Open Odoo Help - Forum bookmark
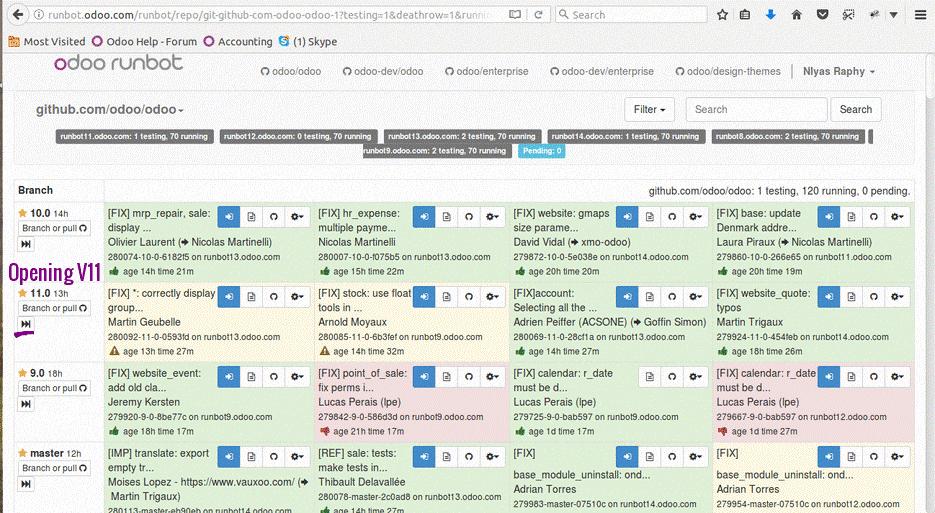935x513 pixels. (x=144, y=41)
